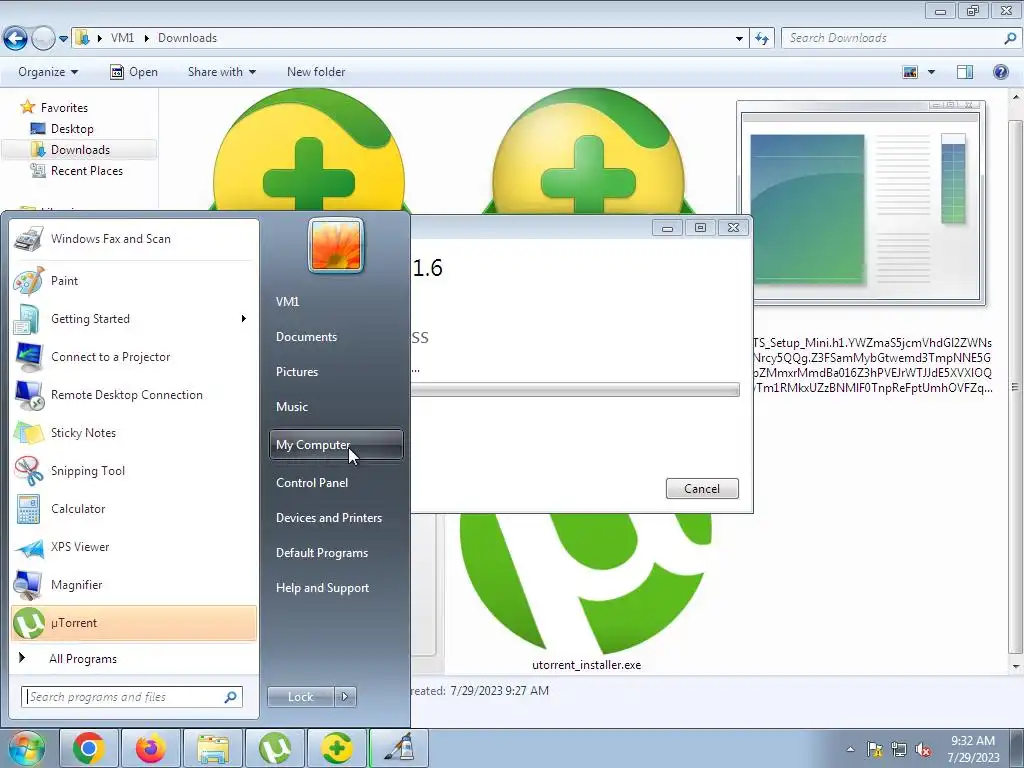1024x768 pixels.
Task: Select Desktop under Favorites
Action: [72, 129]
